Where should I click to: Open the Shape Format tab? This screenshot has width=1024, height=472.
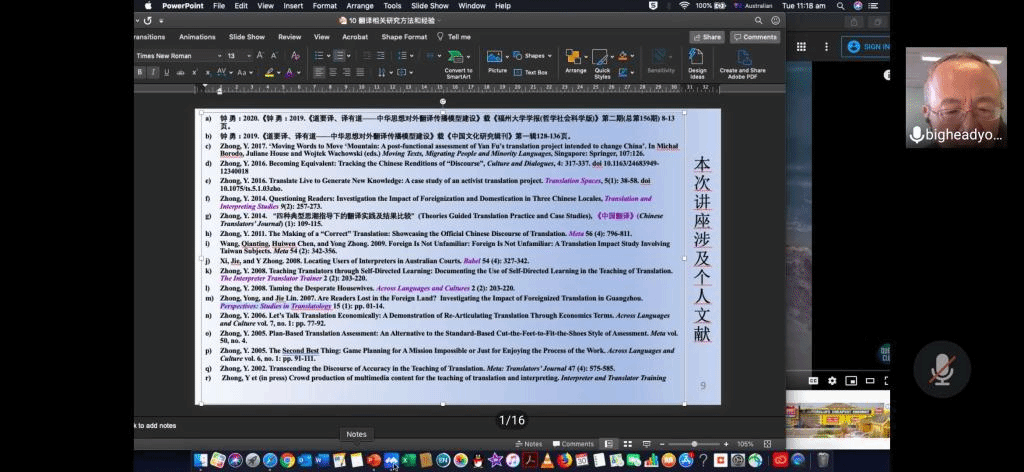pyautogui.click(x=404, y=37)
